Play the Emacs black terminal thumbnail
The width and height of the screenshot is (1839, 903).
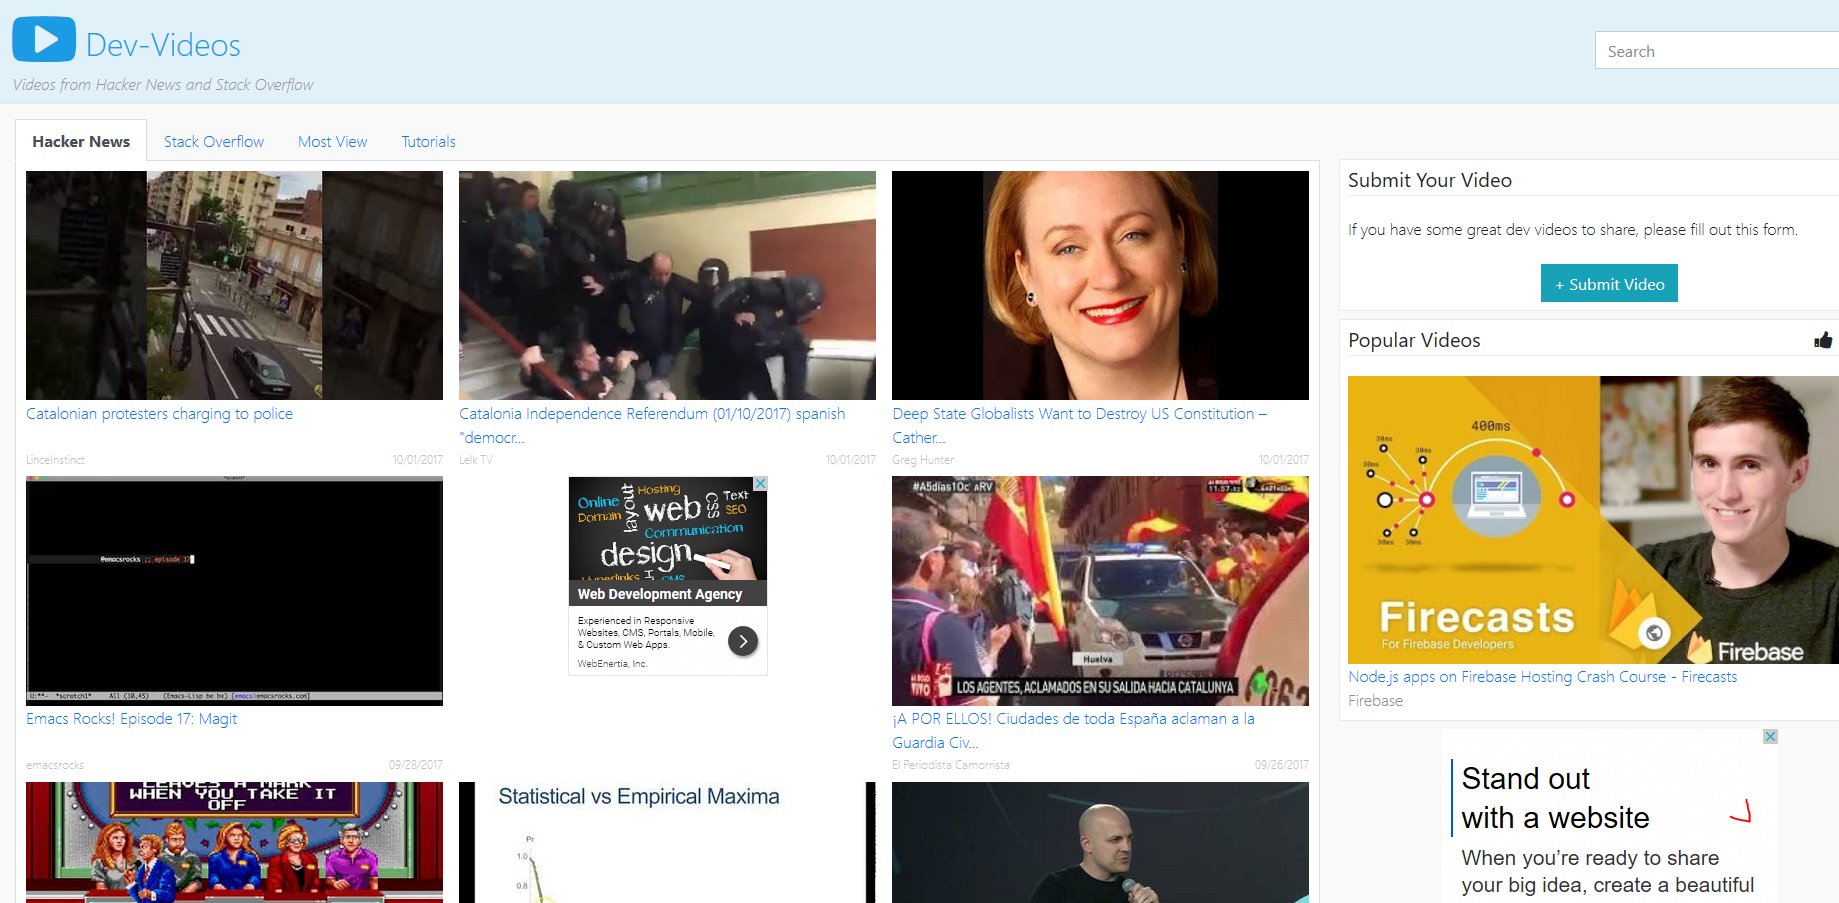pyautogui.click(x=234, y=591)
